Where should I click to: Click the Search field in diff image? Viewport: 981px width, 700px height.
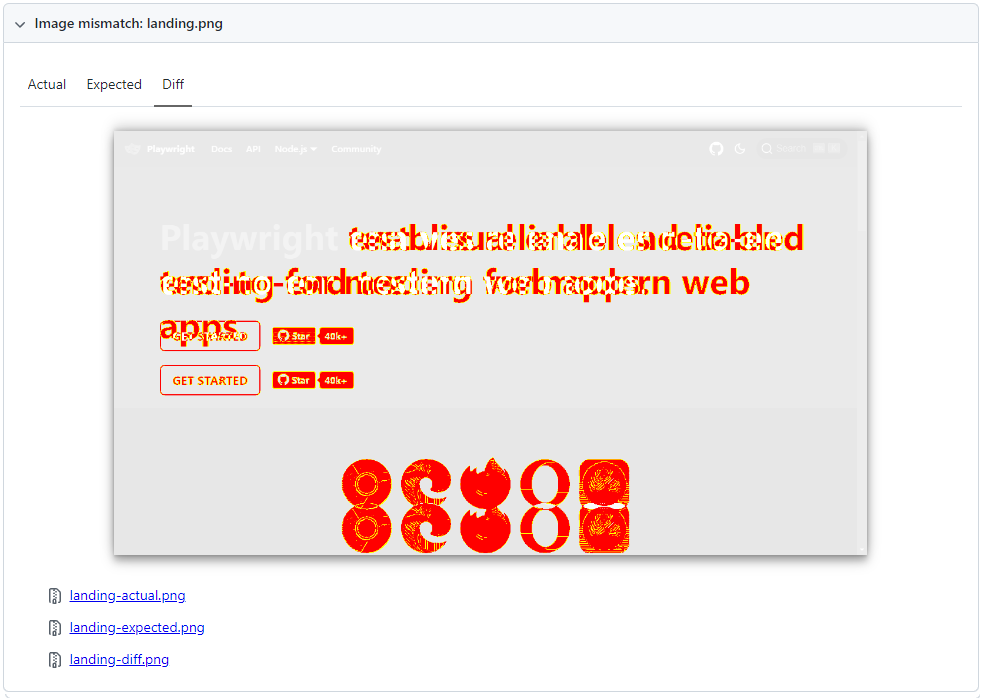(x=801, y=149)
